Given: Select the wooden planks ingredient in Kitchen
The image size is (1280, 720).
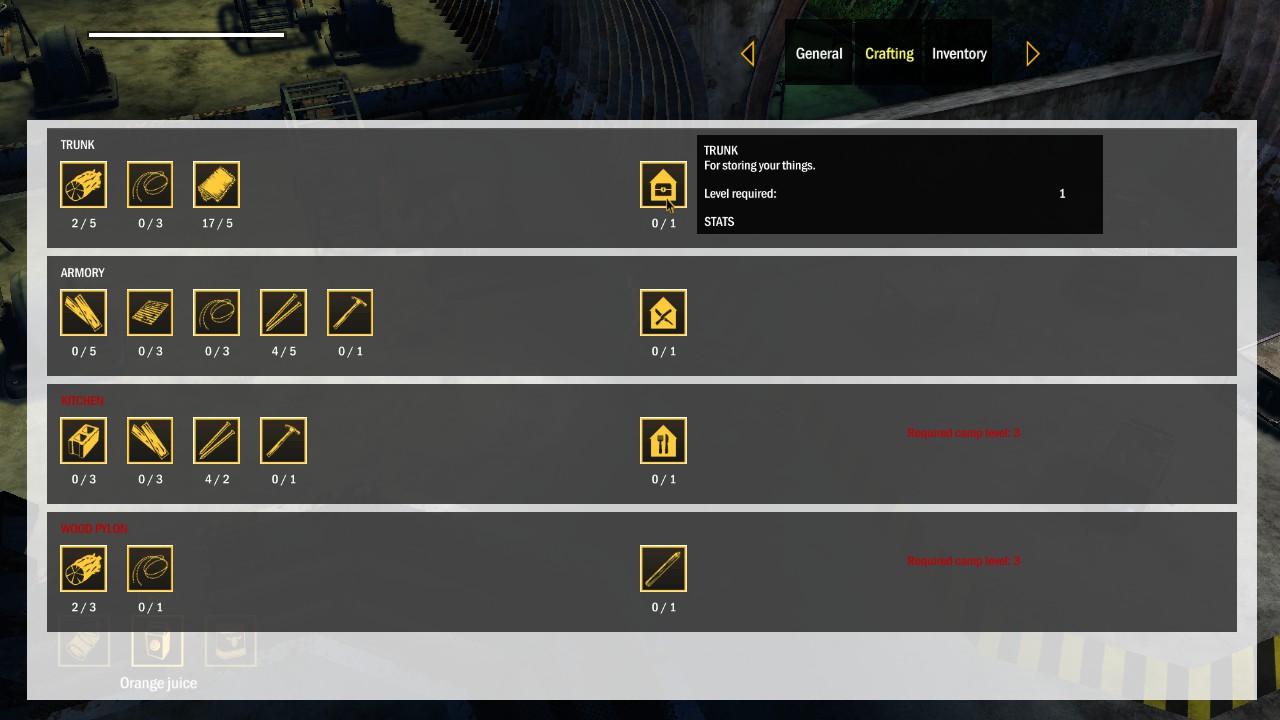Looking at the screenshot, I should pyautogui.click(x=150, y=441).
